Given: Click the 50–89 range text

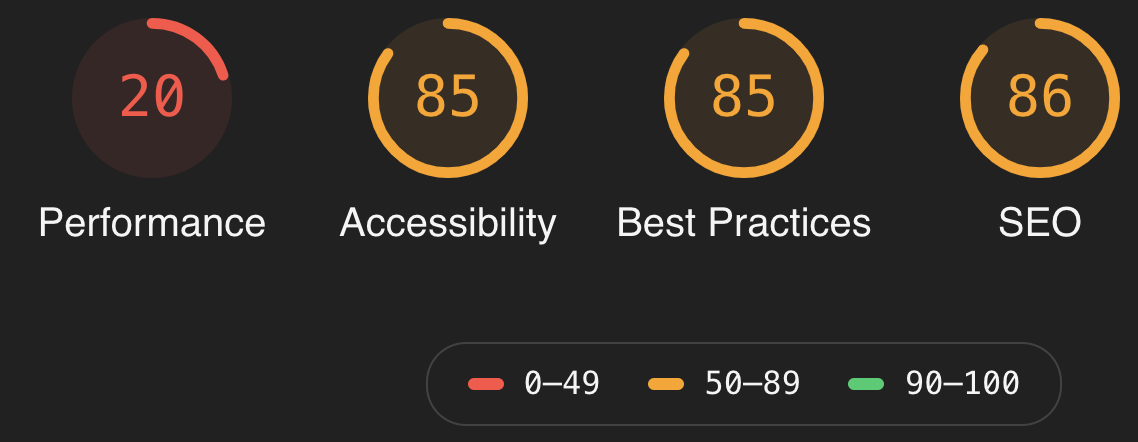Looking at the screenshot, I should [x=752, y=383].
